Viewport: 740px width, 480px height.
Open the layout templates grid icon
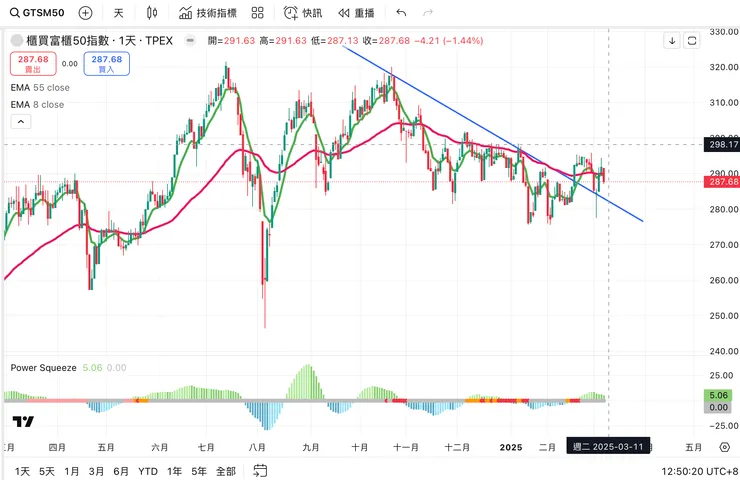point(258,13)
